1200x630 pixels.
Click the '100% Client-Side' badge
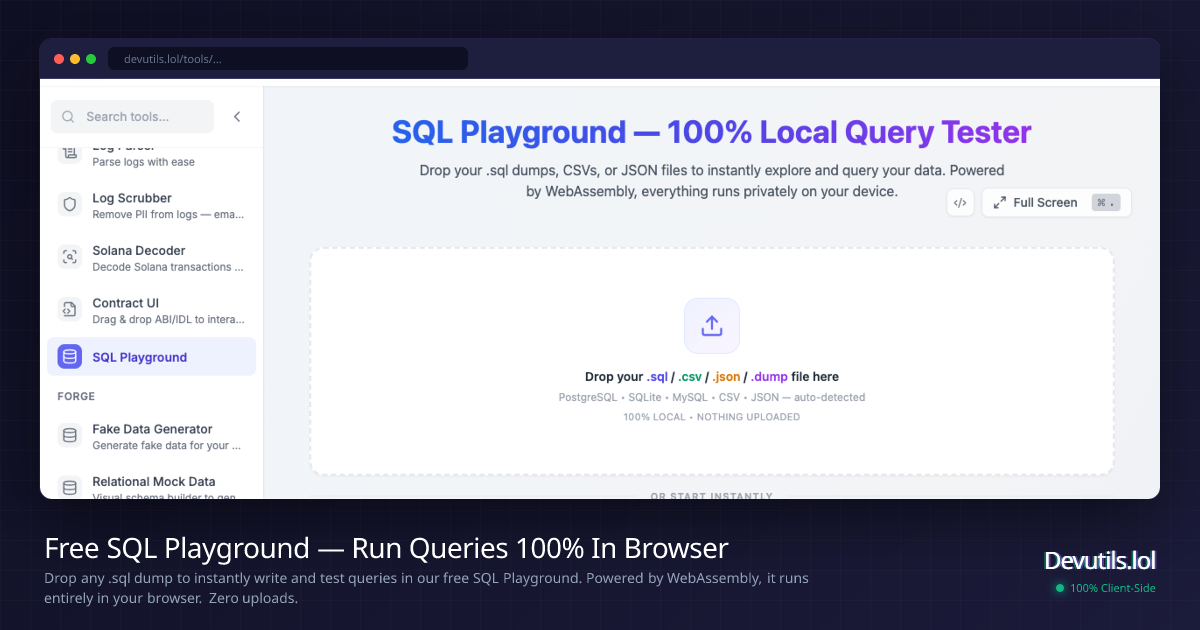pos(1105,588)
